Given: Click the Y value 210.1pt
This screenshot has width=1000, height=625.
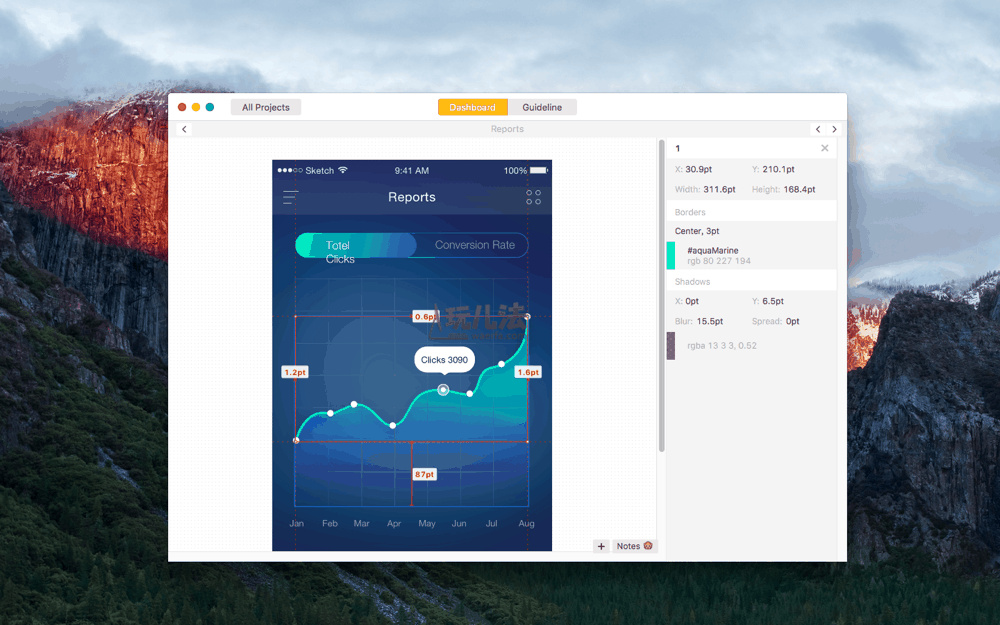Looking at the screenshot, I should 779,169.
